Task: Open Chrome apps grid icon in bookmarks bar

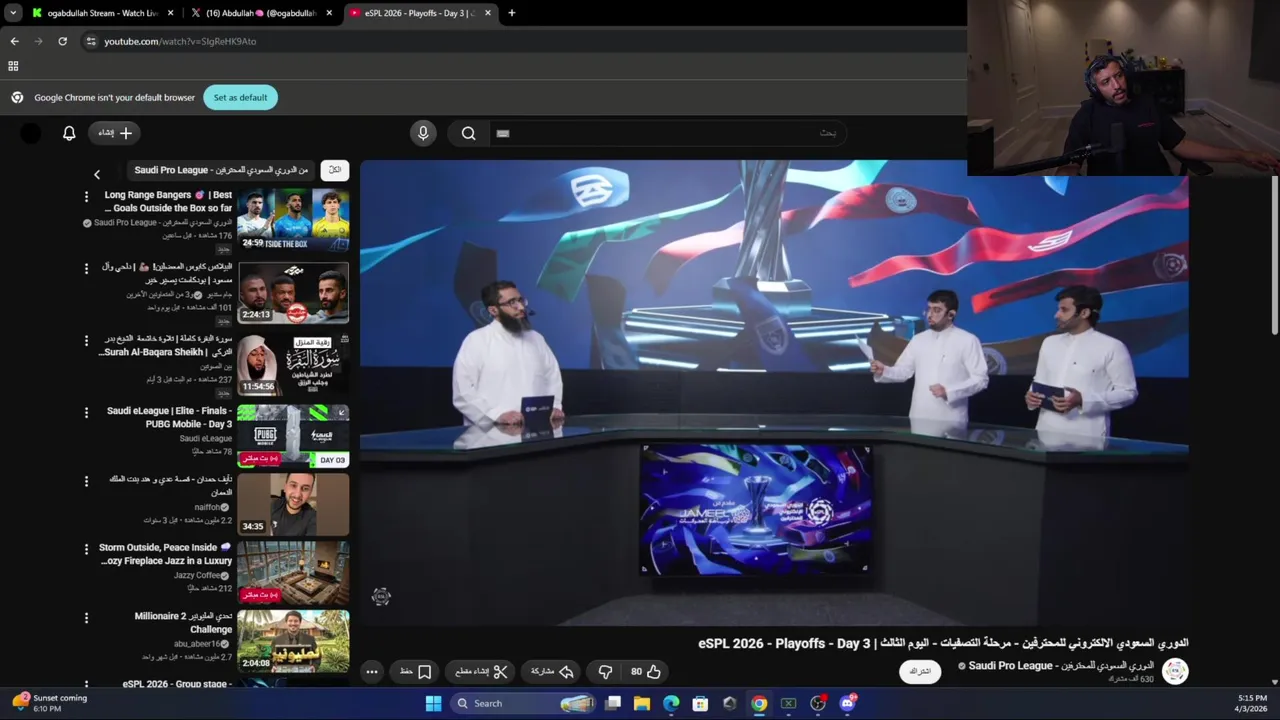Action: point(13,66)
